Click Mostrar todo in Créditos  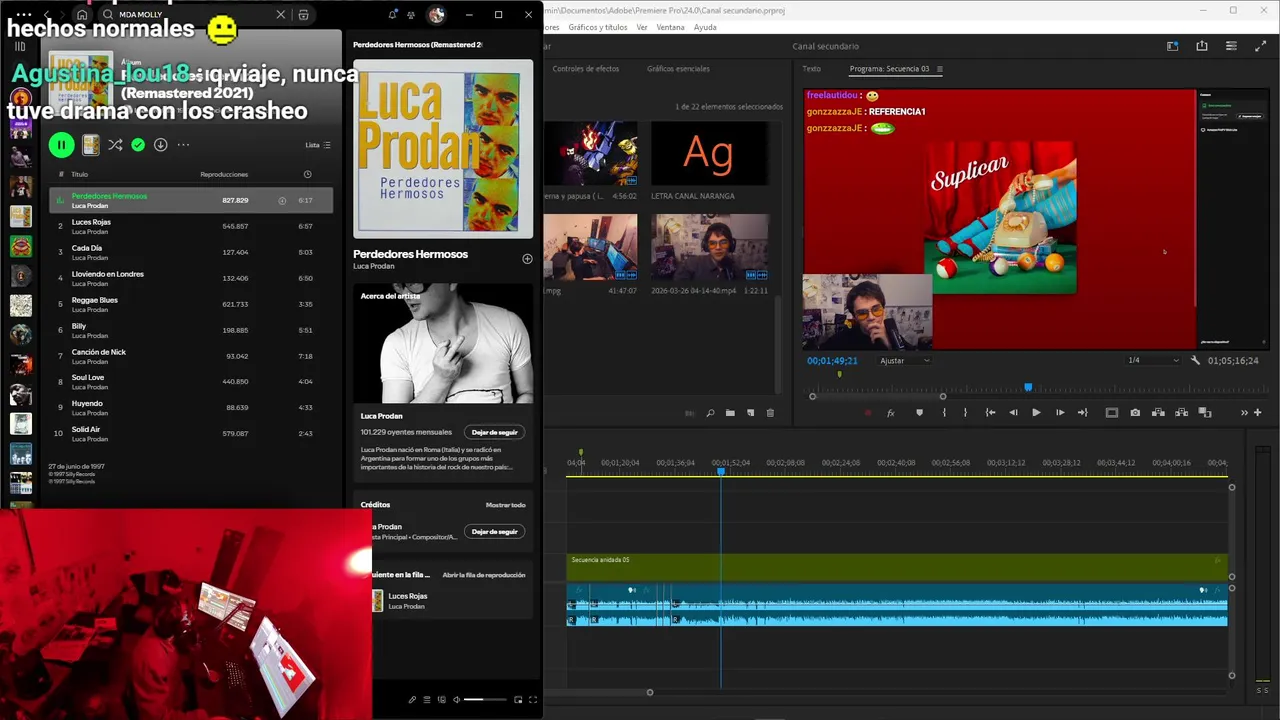[505, 505]
